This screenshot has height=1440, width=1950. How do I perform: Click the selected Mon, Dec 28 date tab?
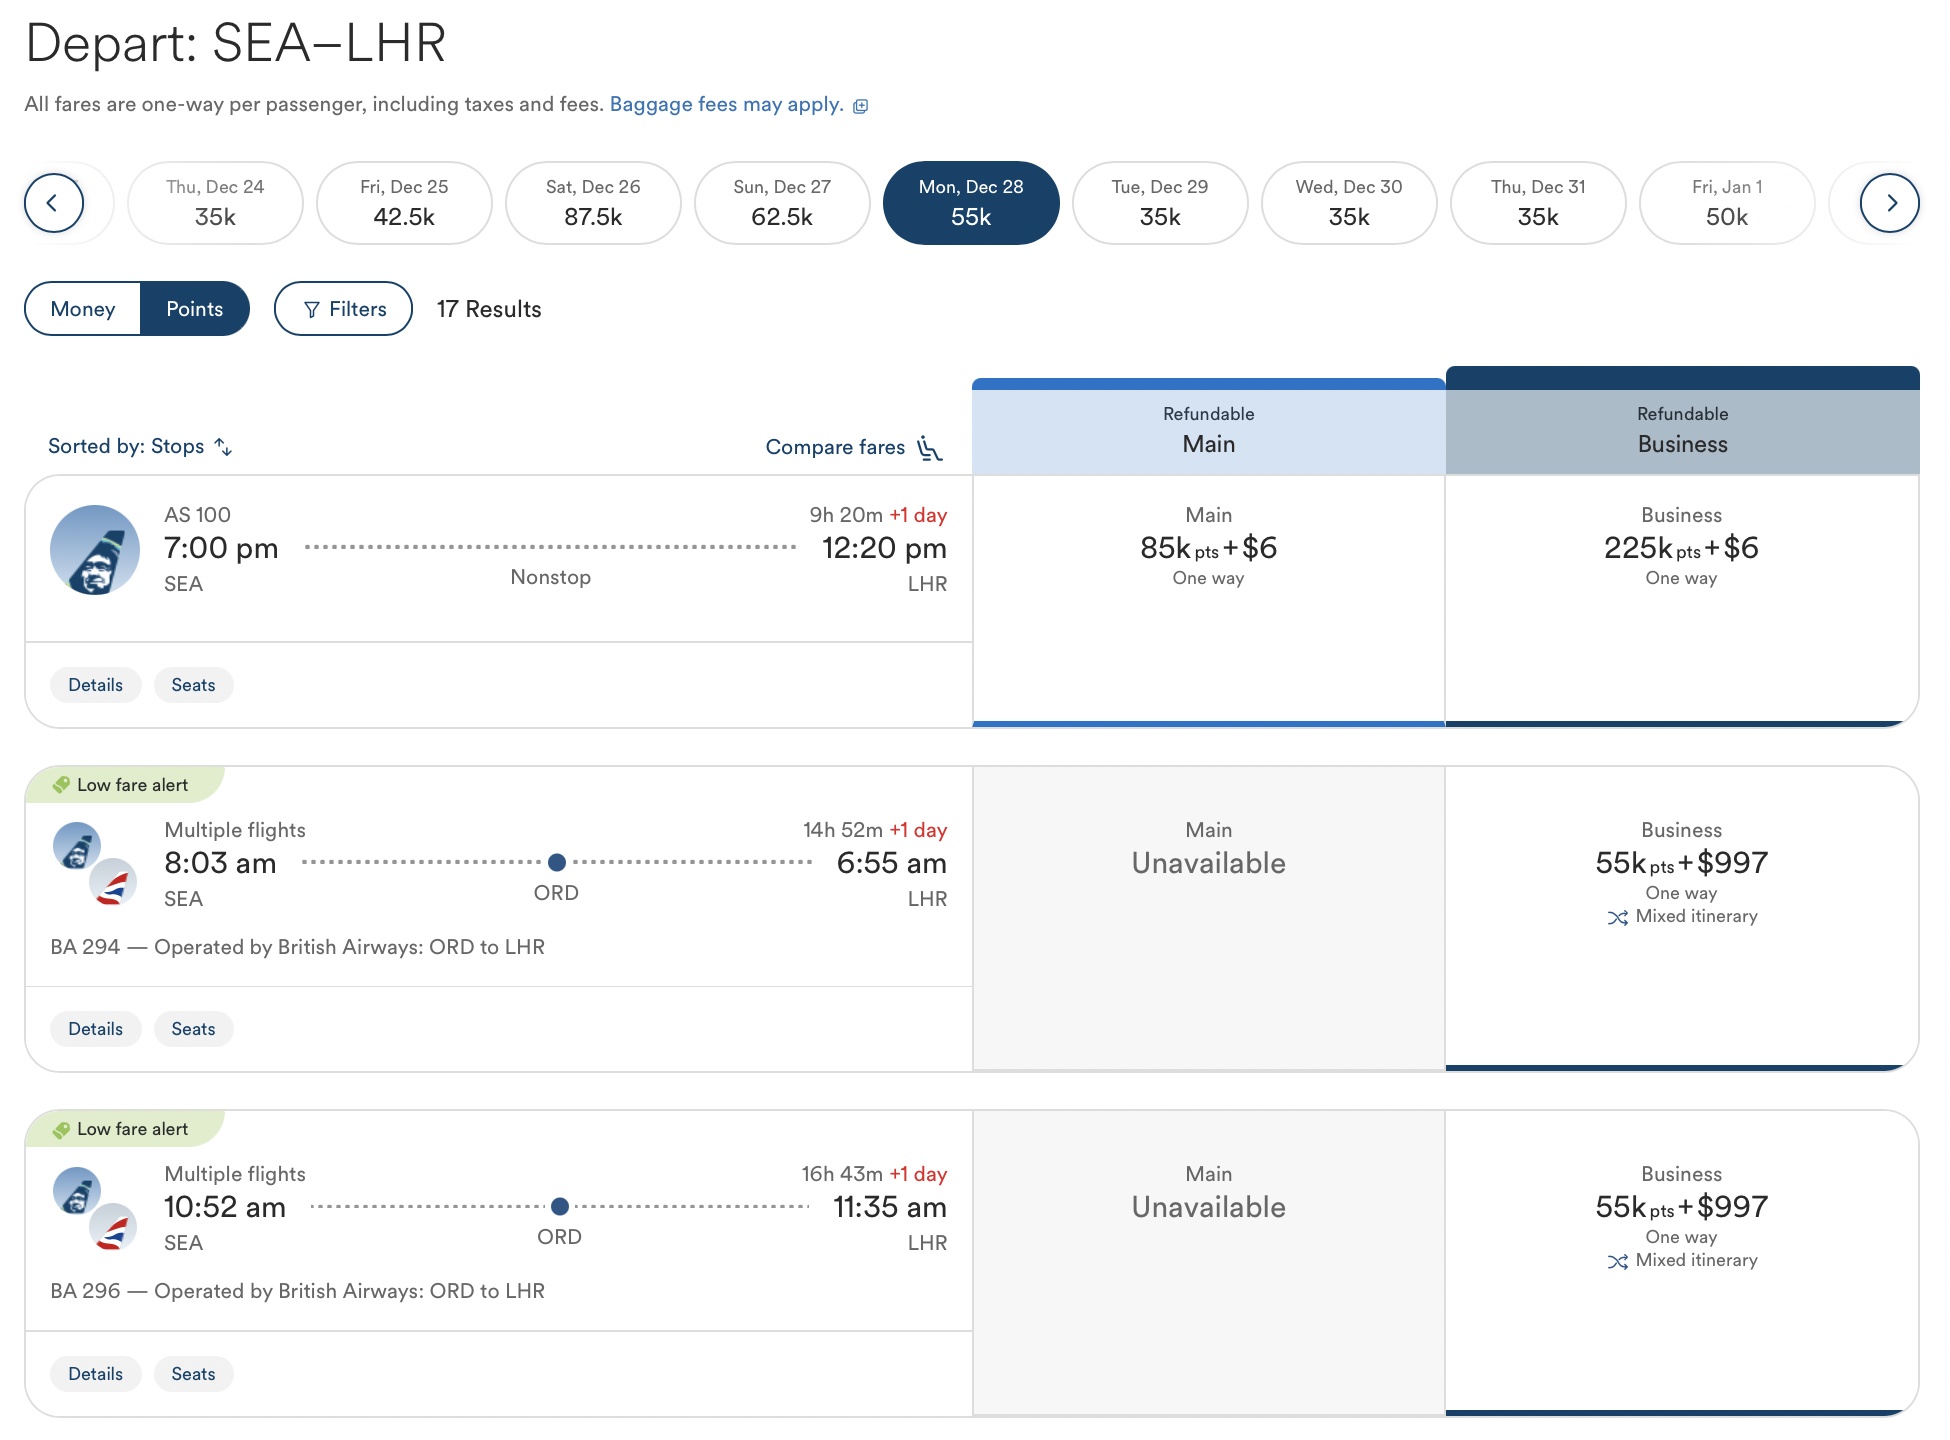pos(970,202)
